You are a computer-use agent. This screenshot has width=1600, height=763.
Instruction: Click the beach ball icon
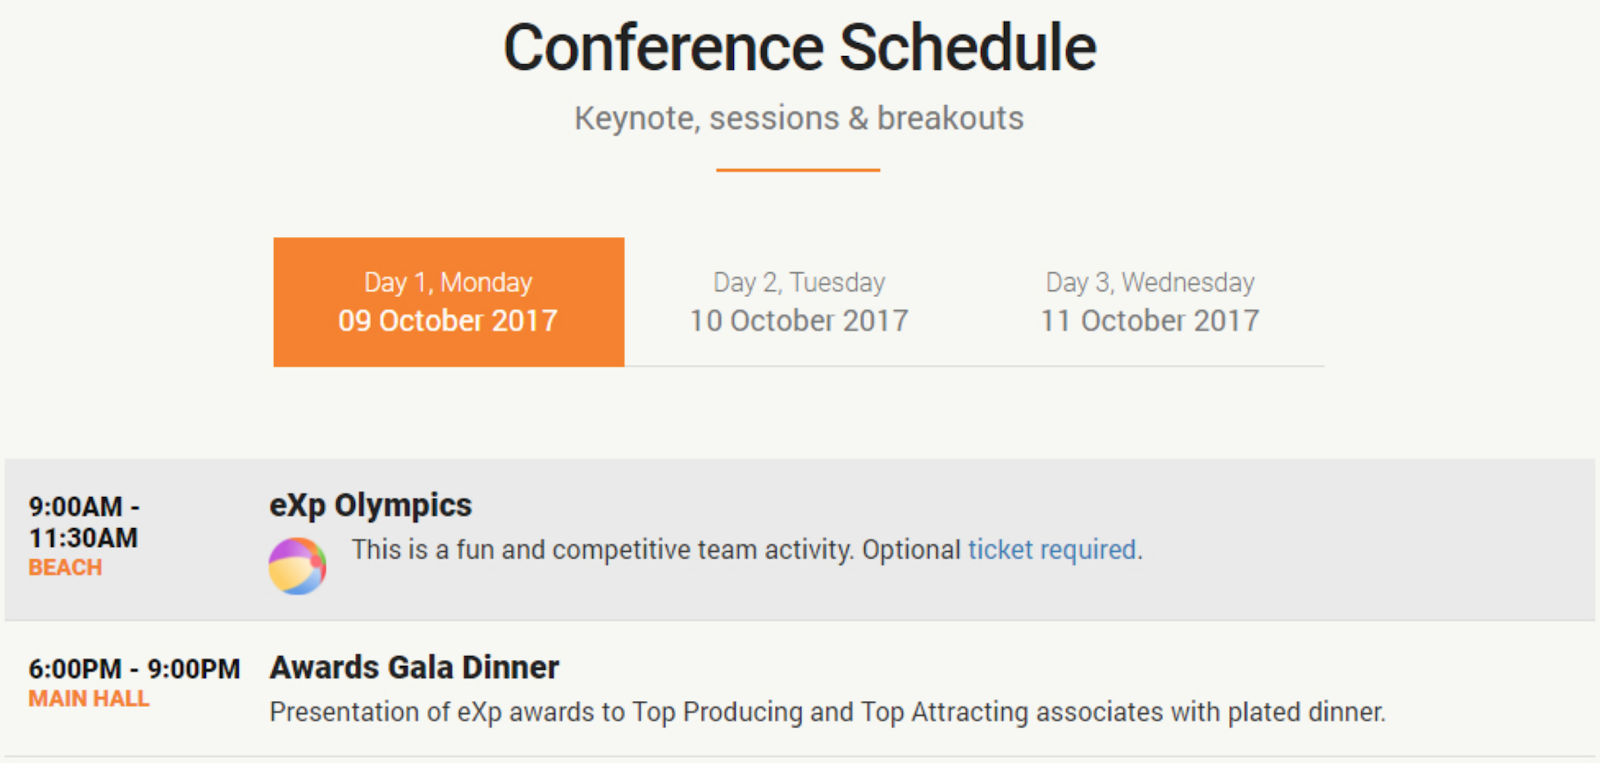pyautogui.click(x=297, y=566)
